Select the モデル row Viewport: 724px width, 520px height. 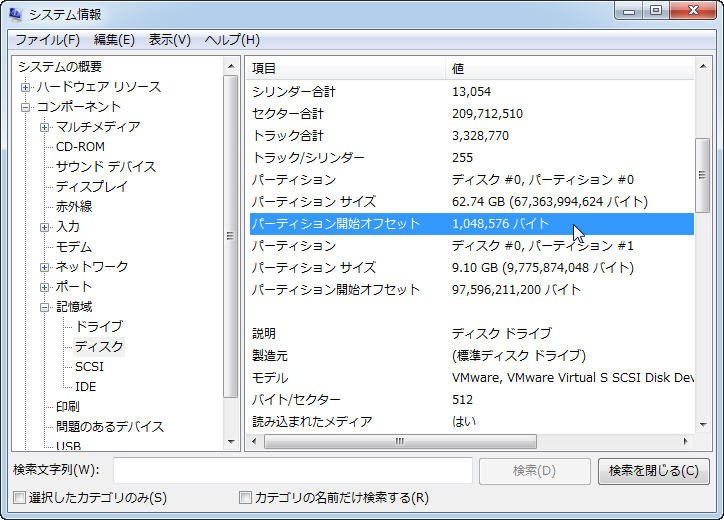tap(471, 378)
